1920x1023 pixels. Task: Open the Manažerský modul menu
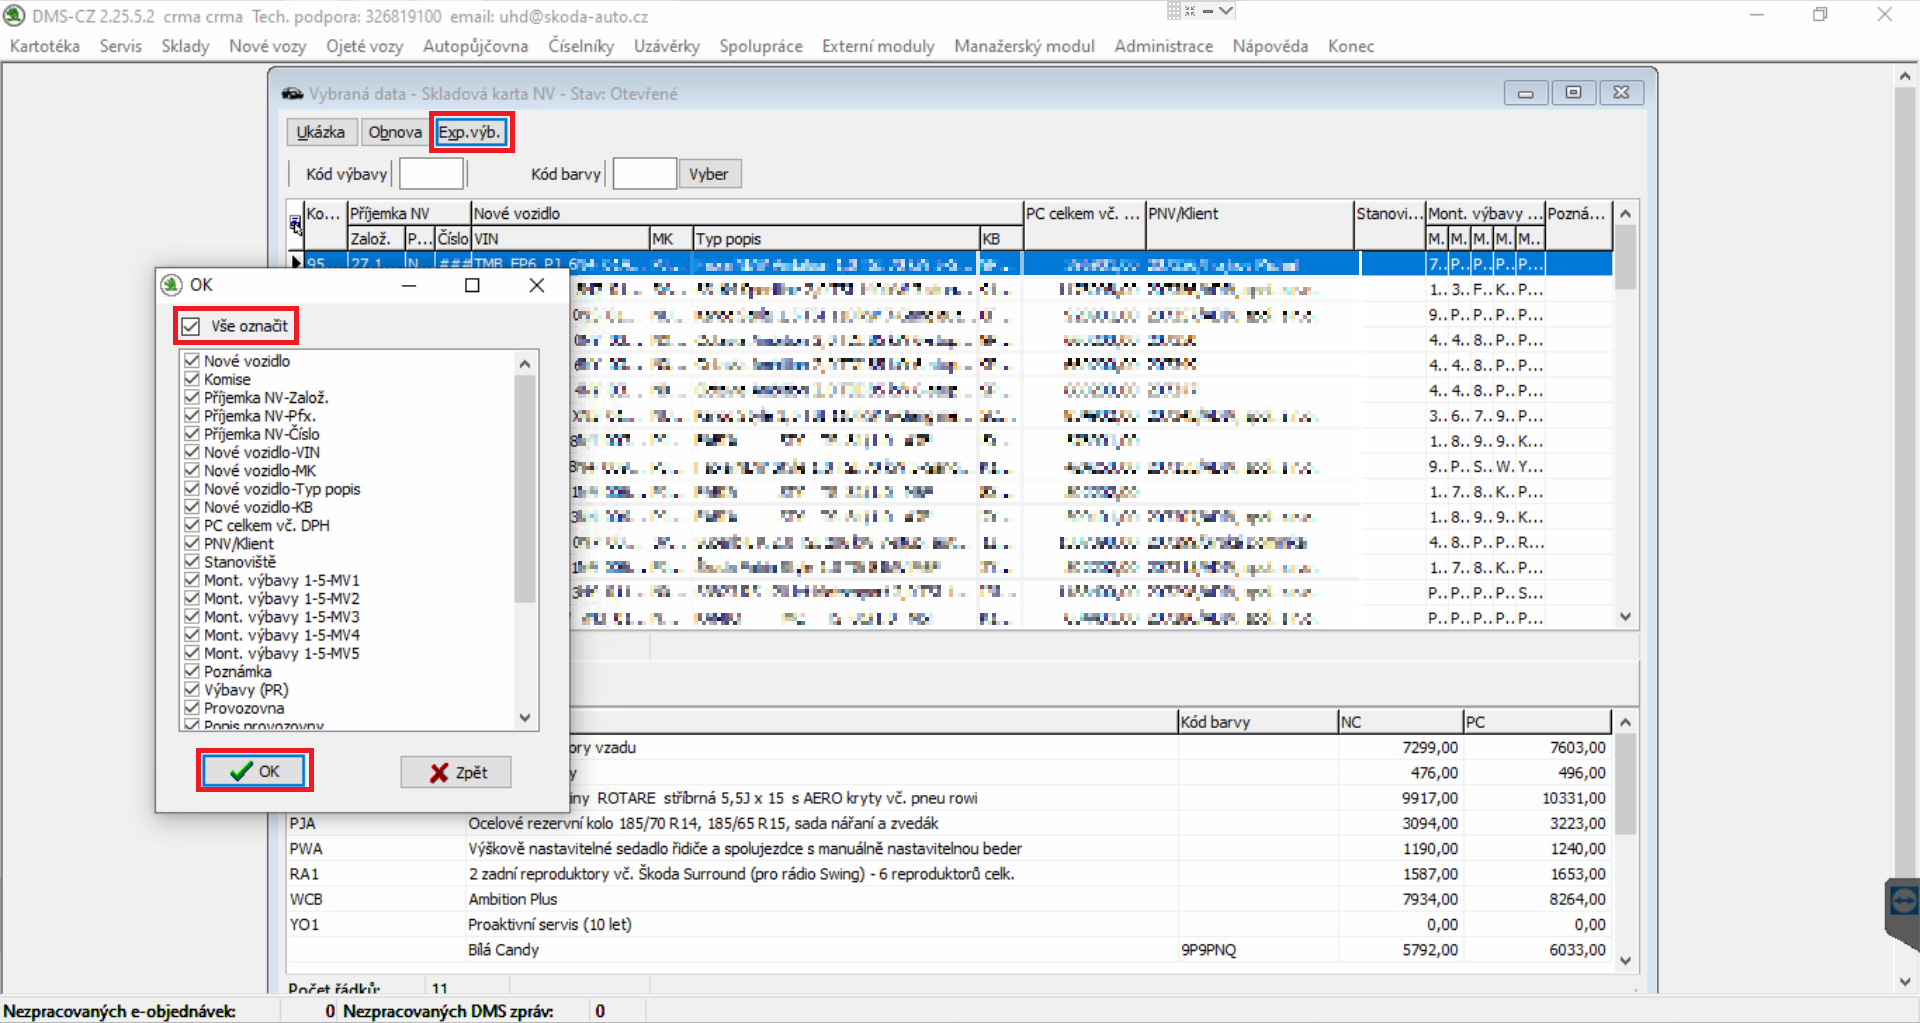pos(1024,46)
